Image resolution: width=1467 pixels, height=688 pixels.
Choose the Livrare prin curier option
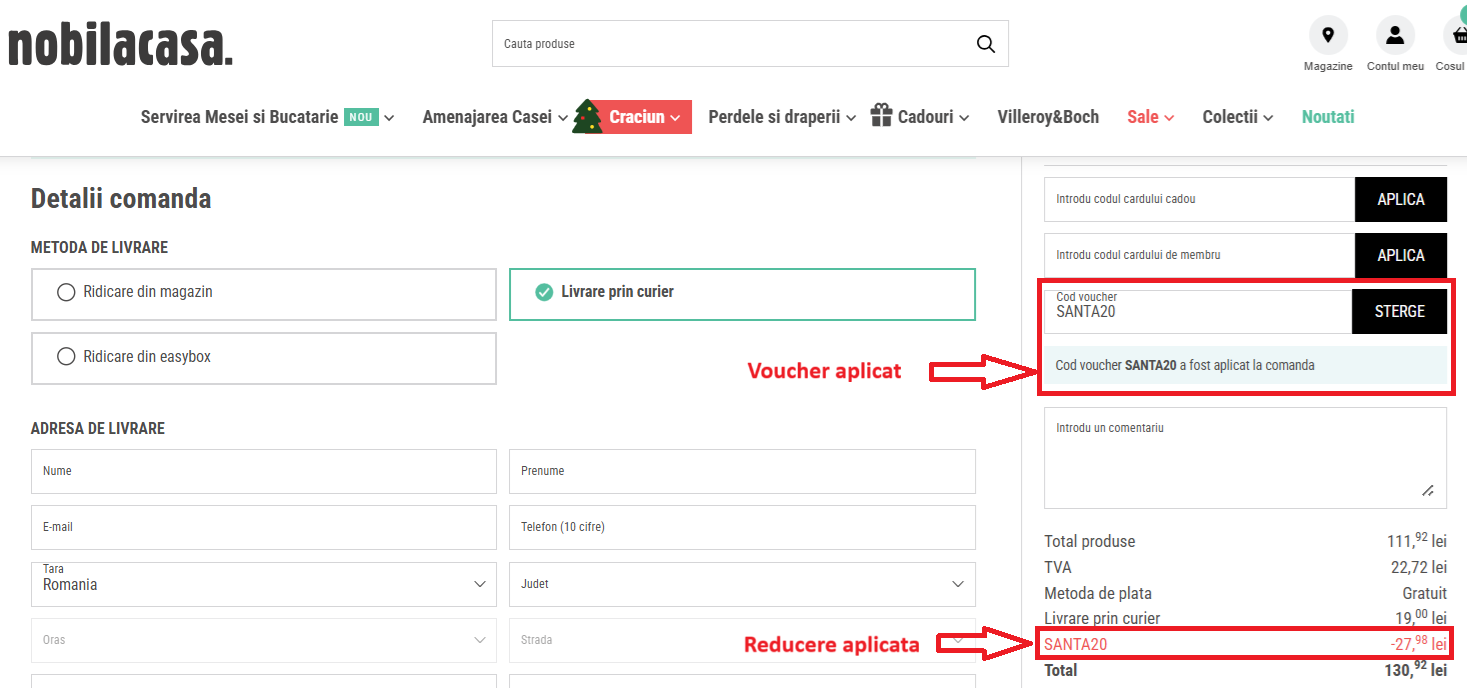pos(742,294)
